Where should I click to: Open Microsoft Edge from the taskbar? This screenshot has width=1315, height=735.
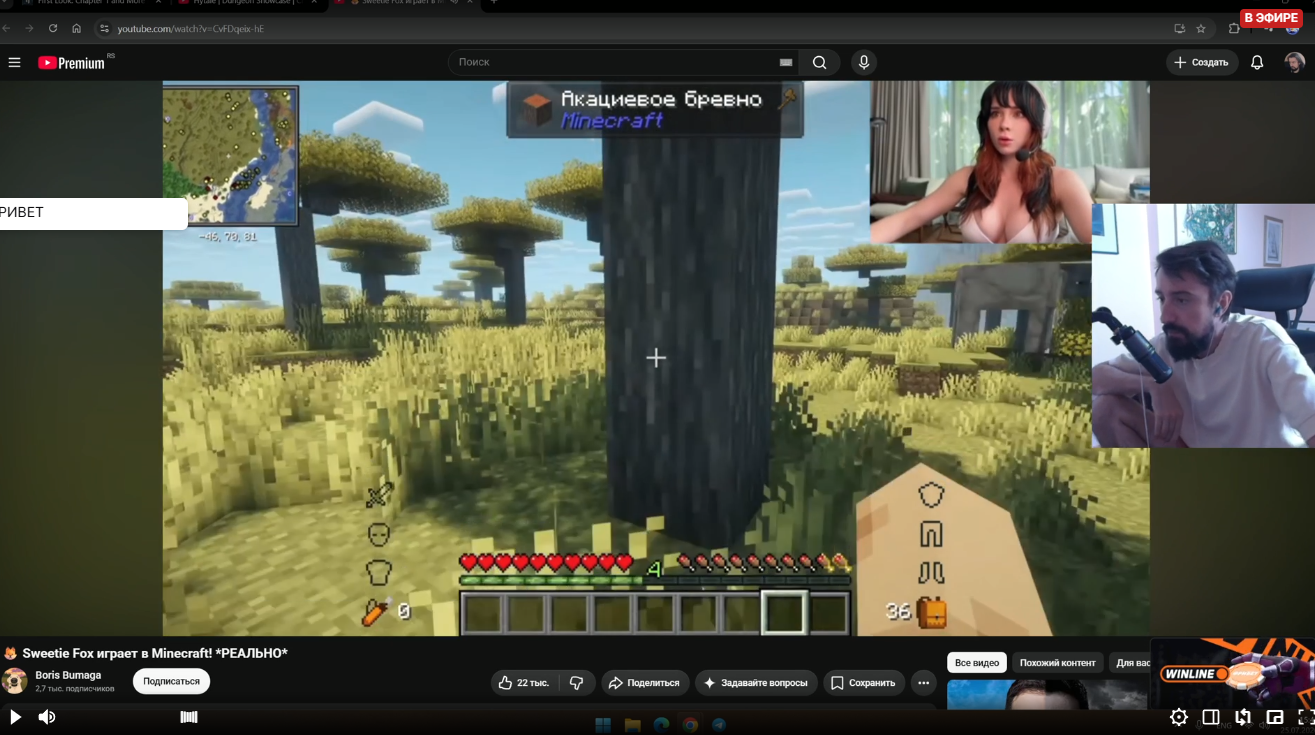[x=661, y=725]
